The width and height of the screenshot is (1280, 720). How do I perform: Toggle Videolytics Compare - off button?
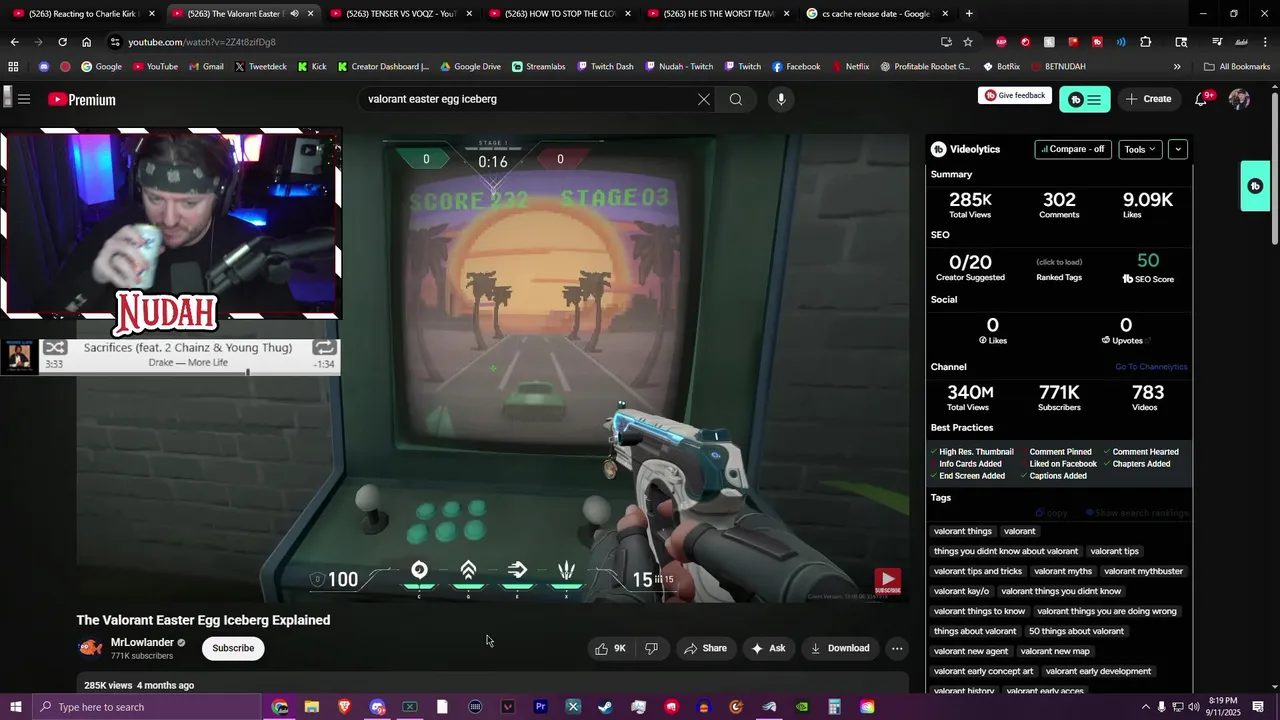(x=1073, y=149)
